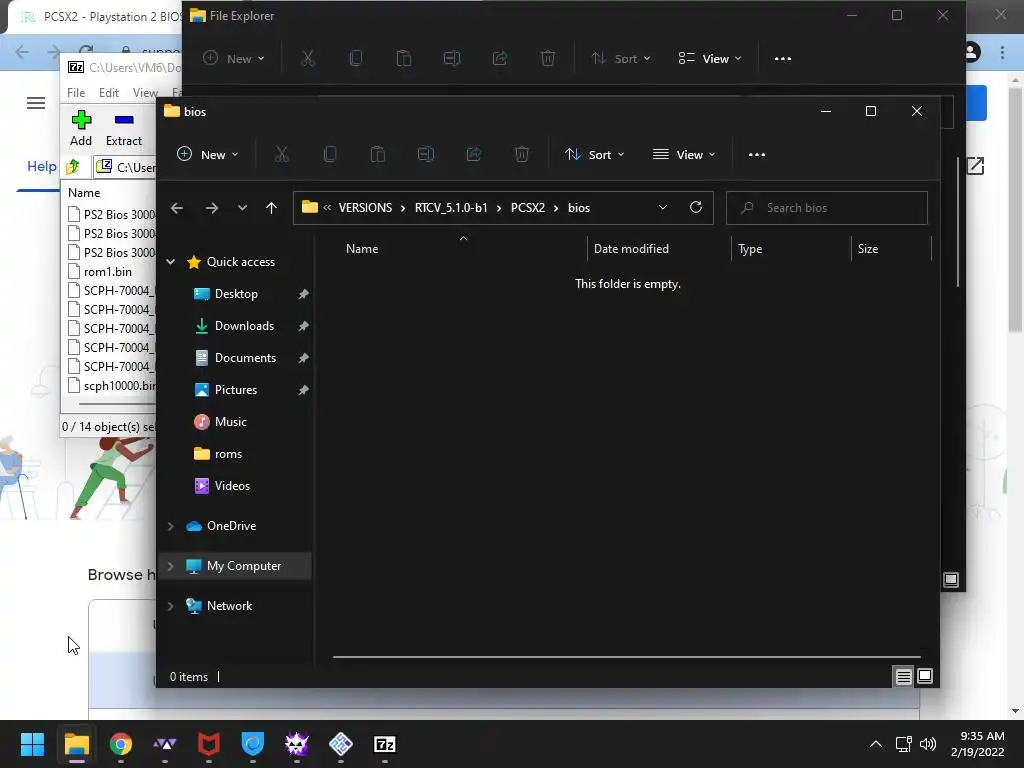
Task: Open New menu in bios window
Action: tap(208, 155)
